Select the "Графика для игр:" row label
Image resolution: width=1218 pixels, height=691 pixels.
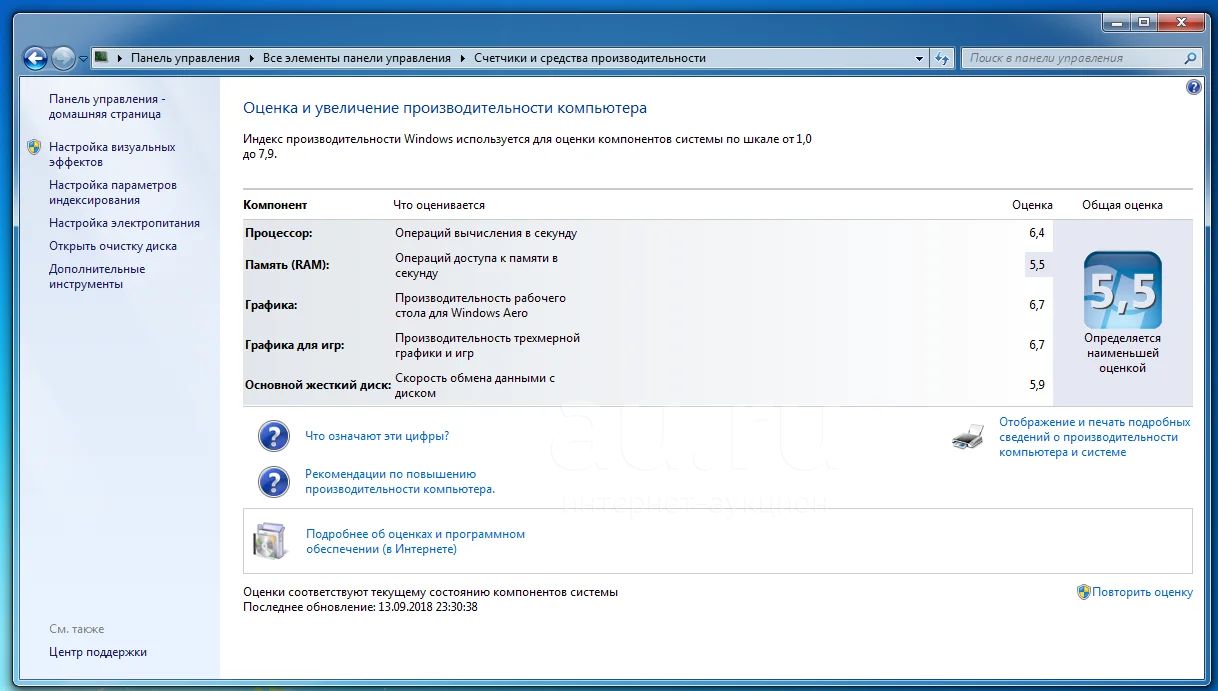point(295,345)
